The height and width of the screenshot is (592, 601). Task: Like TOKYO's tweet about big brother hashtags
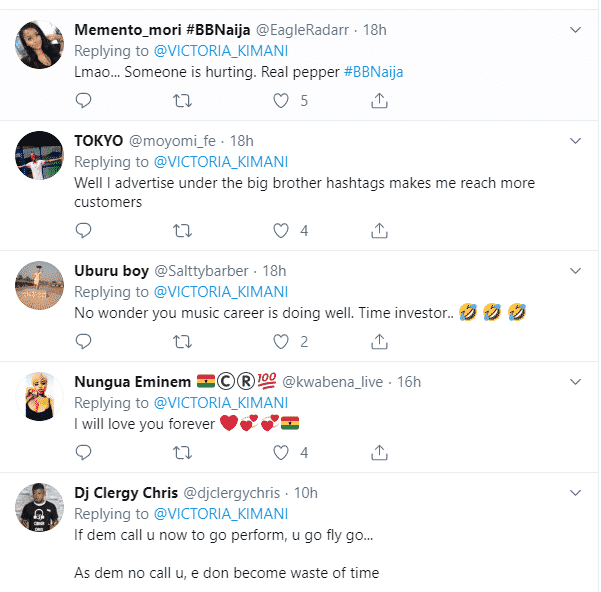pyautogui.click(x=282, y=231)
